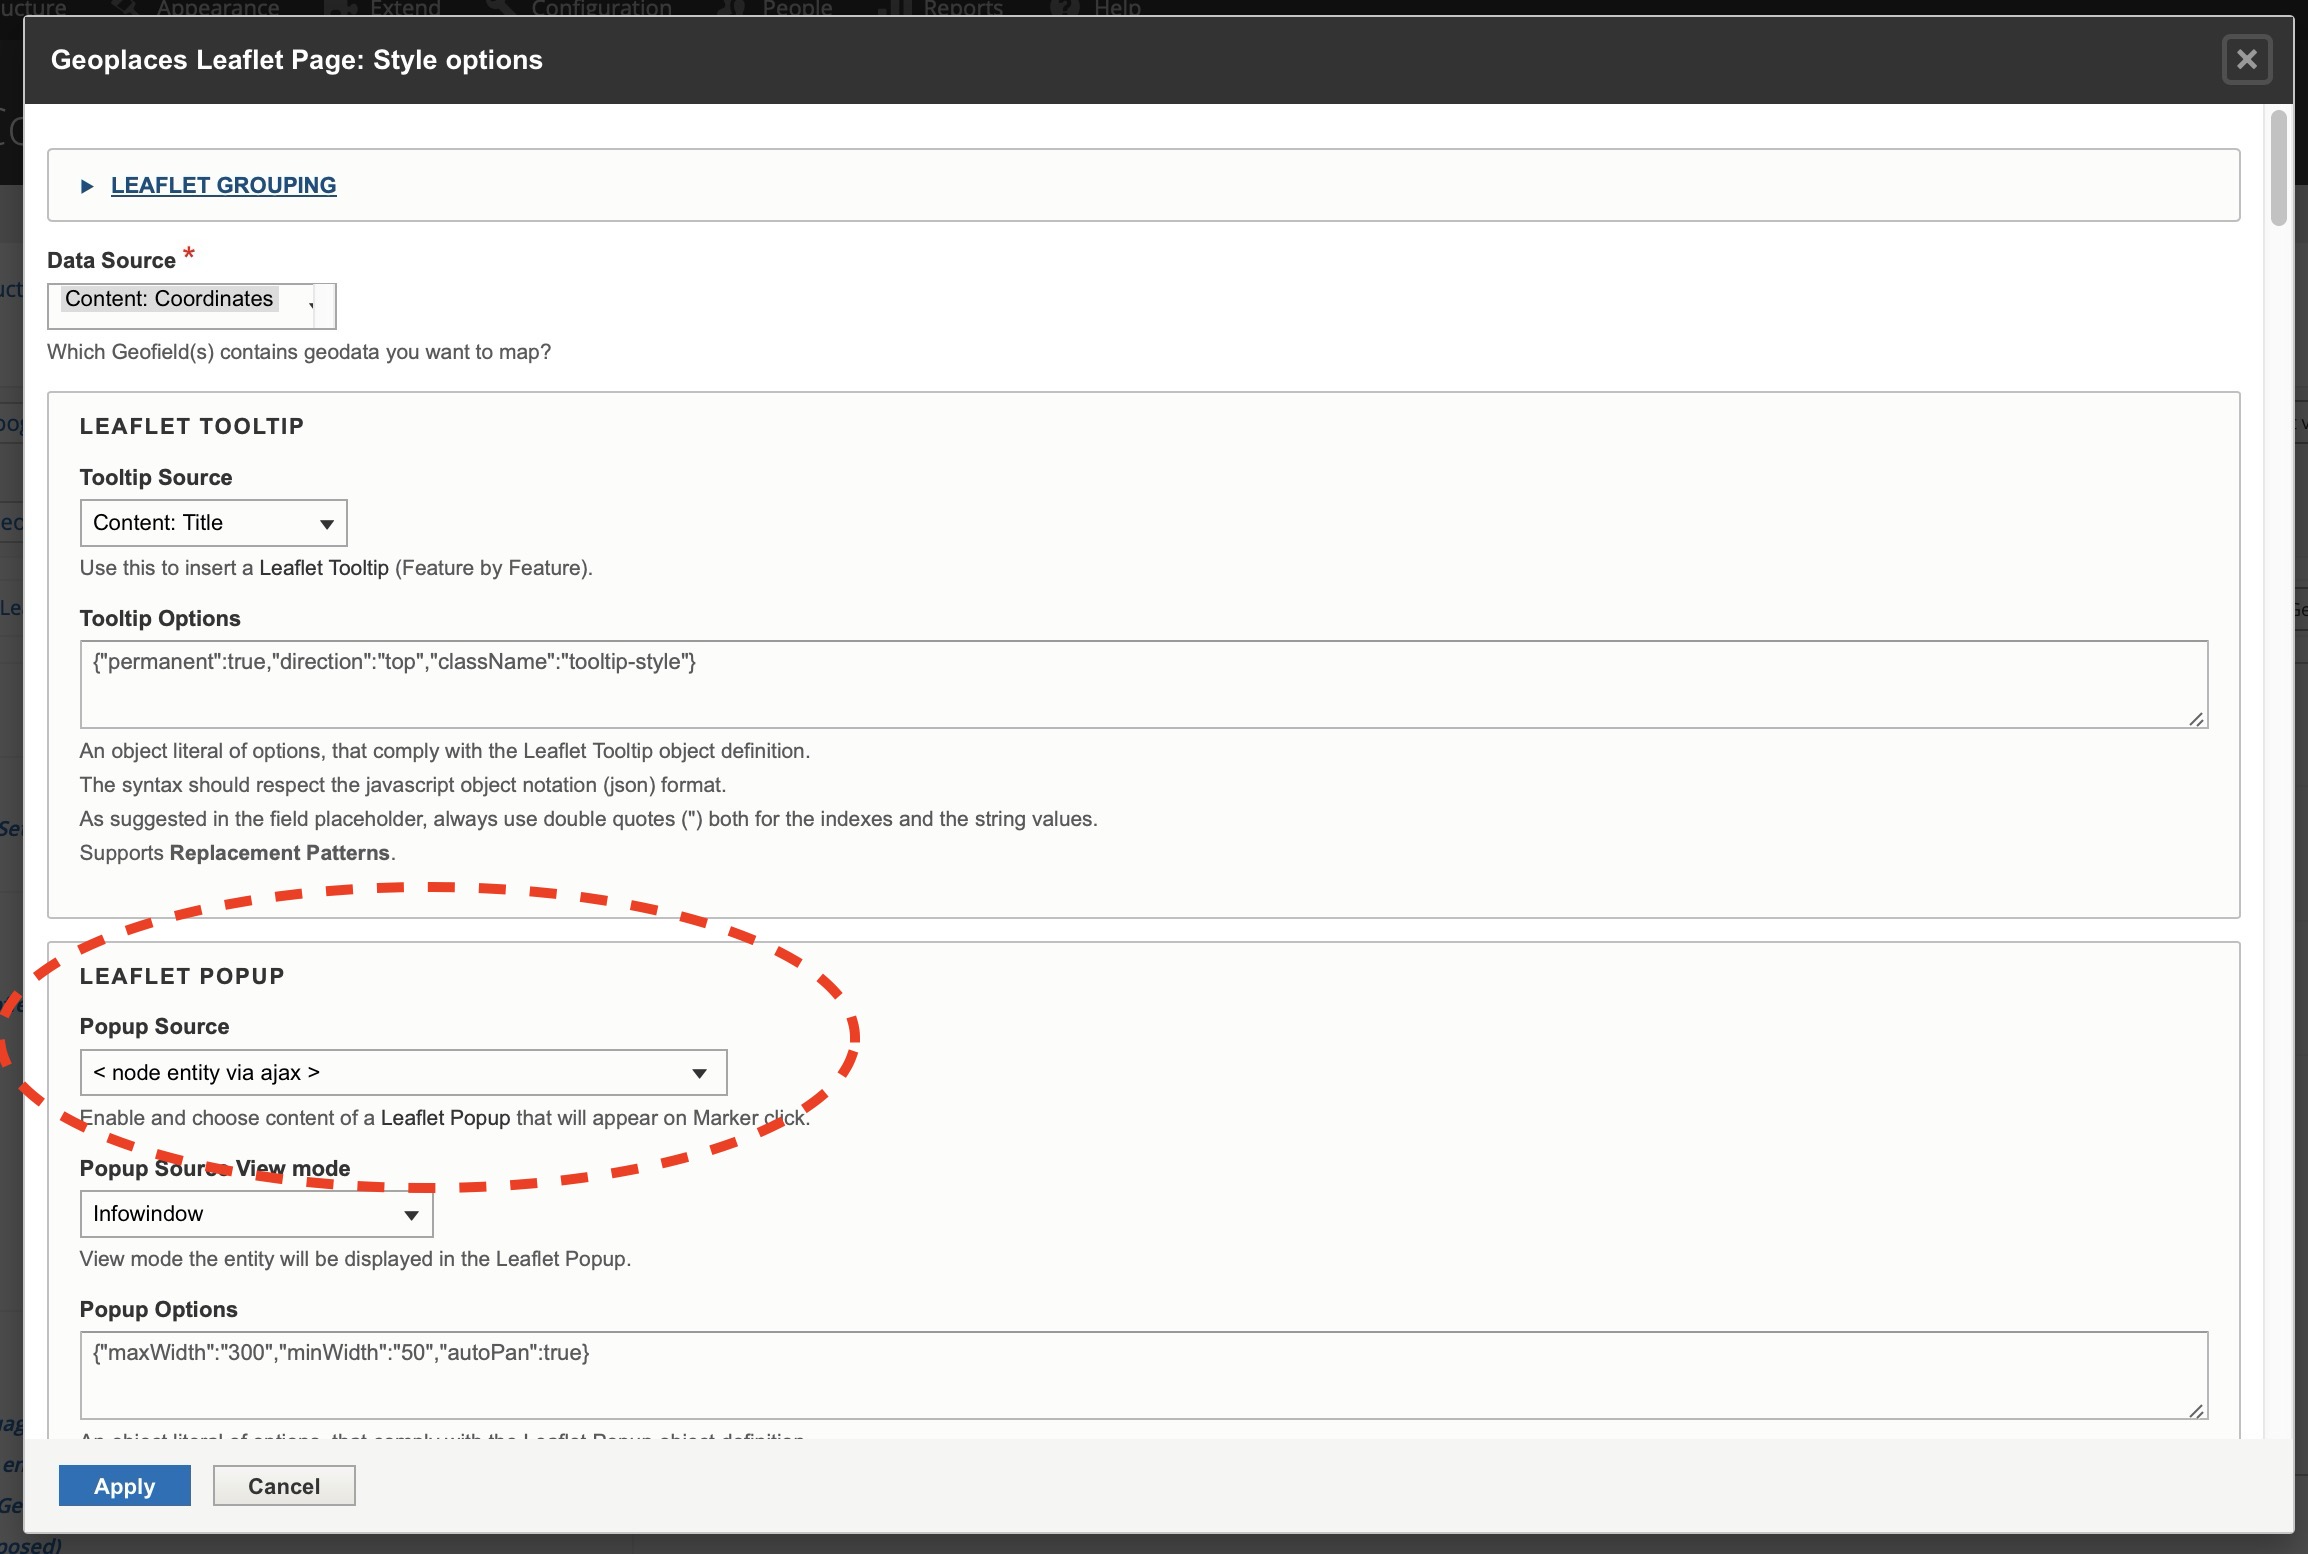Viewport: 2308px width, 1554px height.
Task: Open the Tooltip Source select box
Action: click(x=213, y=523)
